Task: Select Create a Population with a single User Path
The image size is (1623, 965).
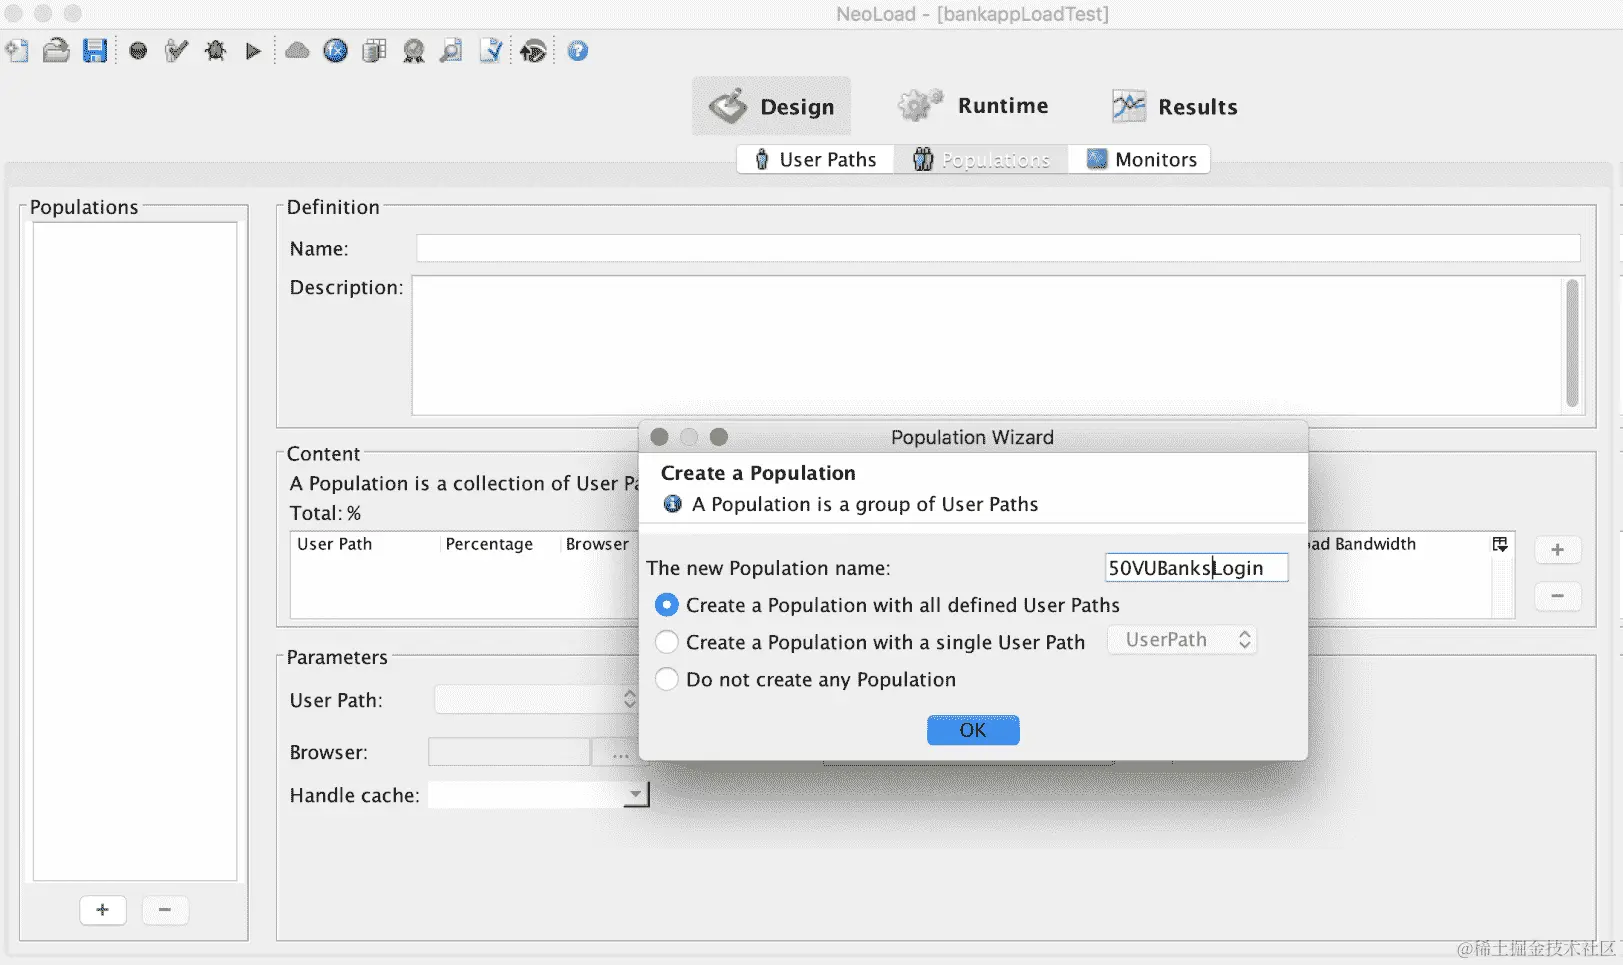Action: point(667,642)
